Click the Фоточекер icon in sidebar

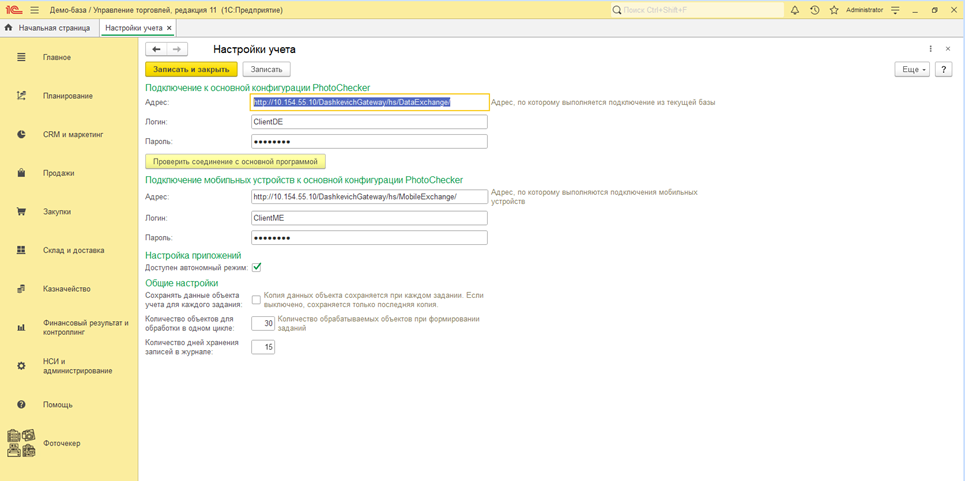coord(22,443)
